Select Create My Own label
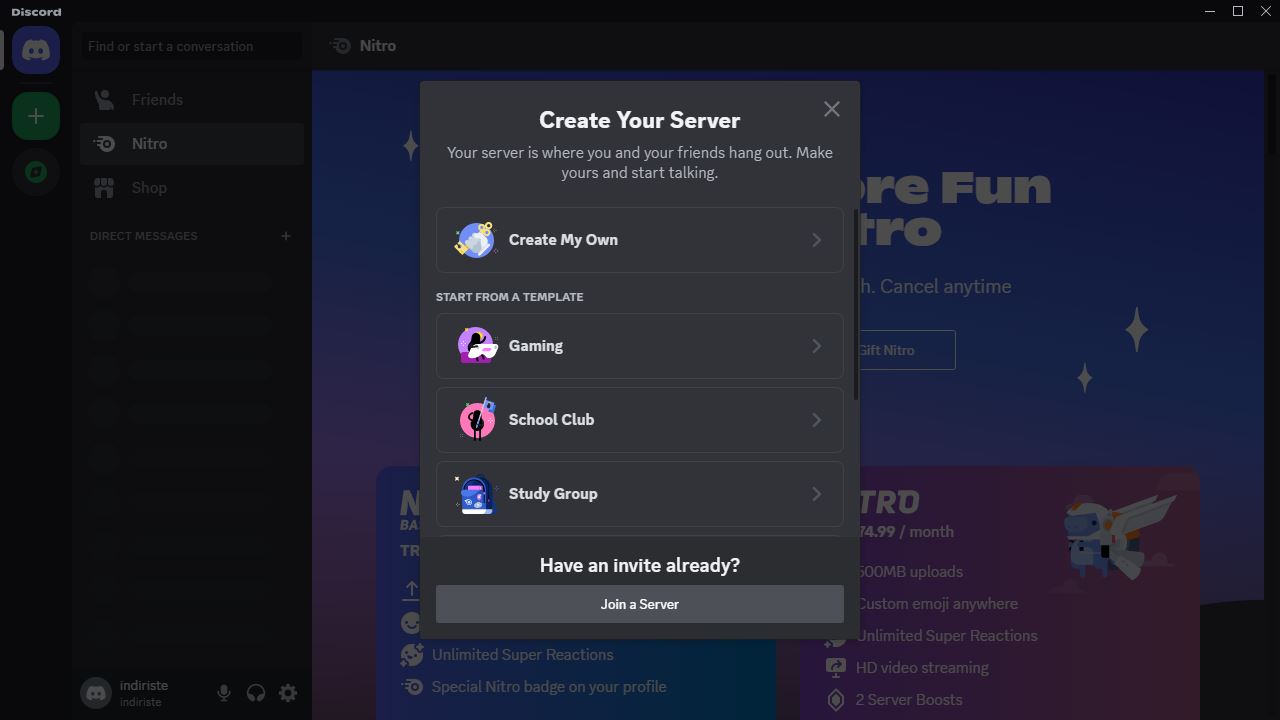The image size is (1280, 720). [563, 240]
